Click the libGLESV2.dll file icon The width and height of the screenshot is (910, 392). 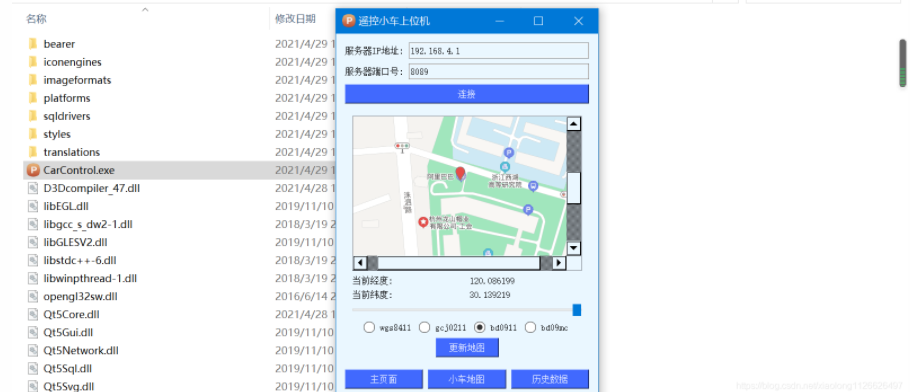point(33,242)
